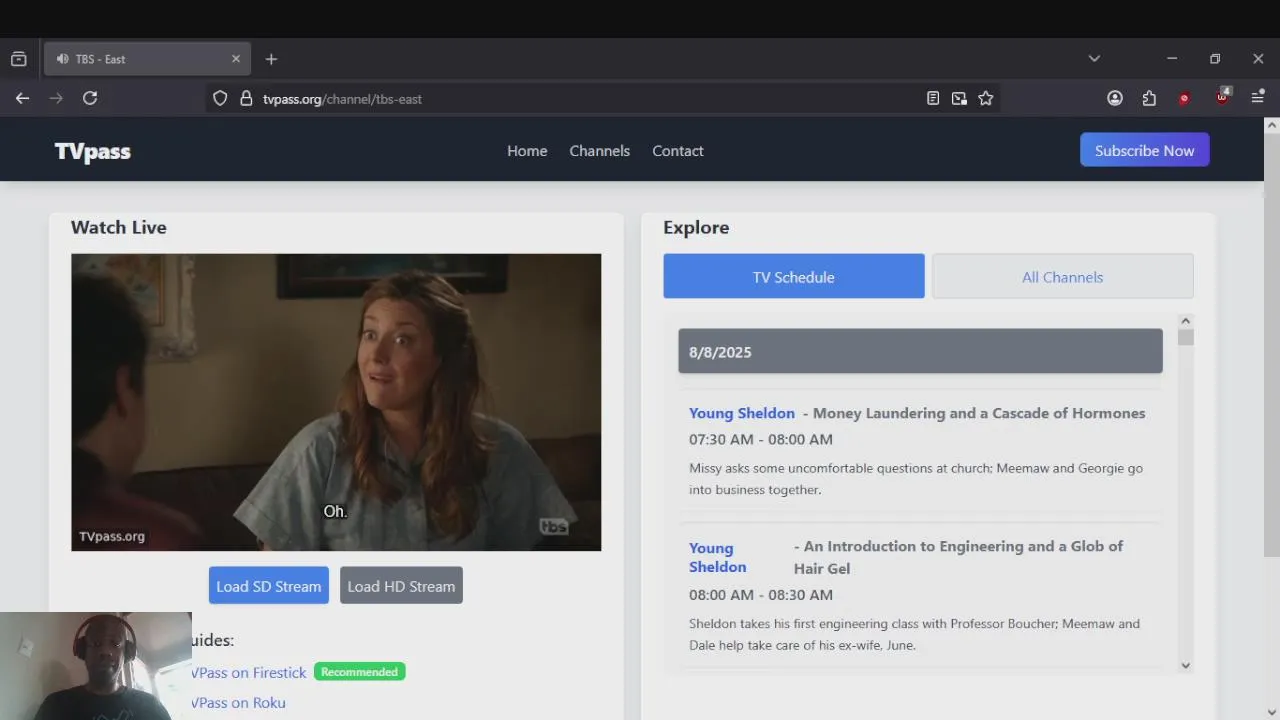Reload the page with the refresh icon

[90, 98]
